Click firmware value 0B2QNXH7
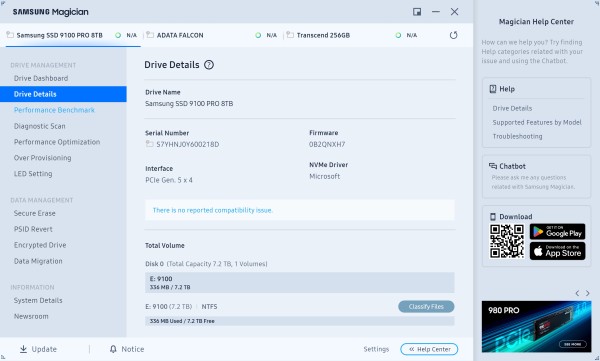 coord(327,144)
